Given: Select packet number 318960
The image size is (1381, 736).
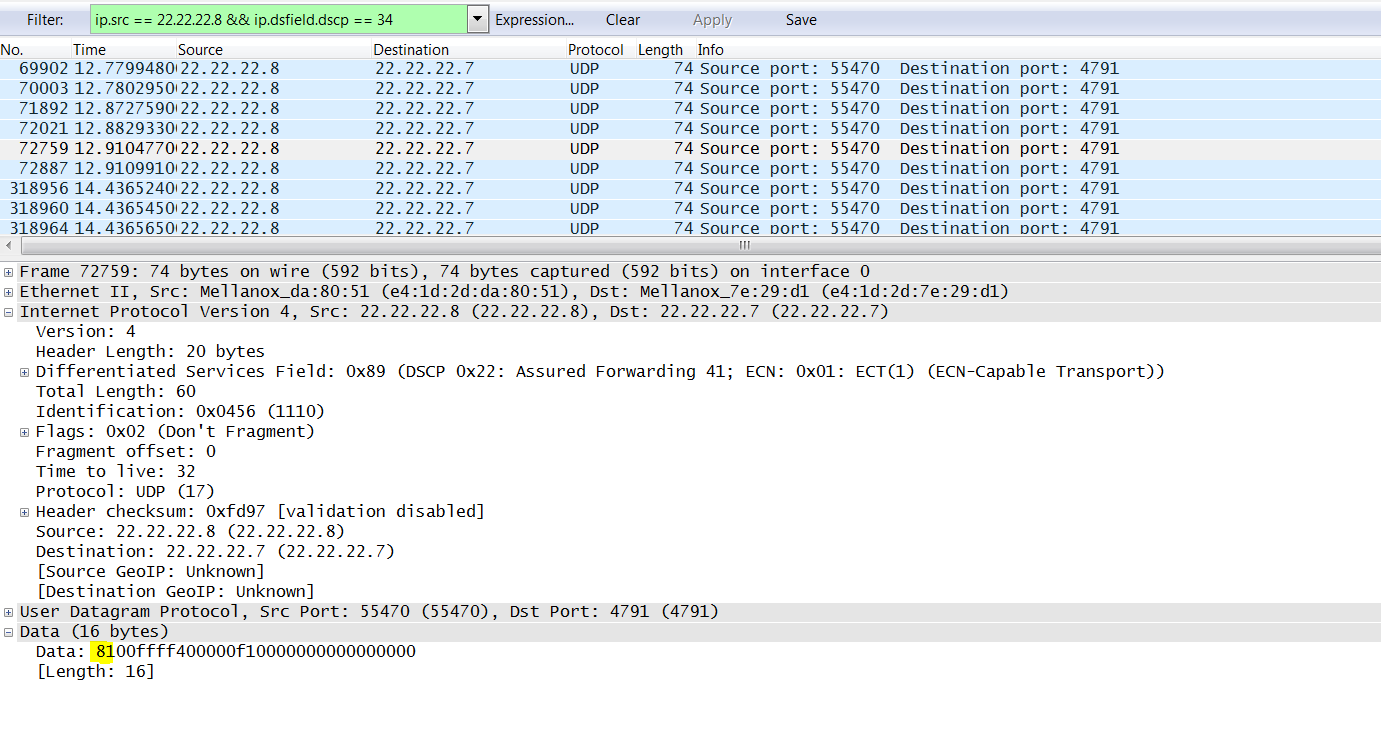Looking at the screenshot, I should pyautogui.click(x=690, y=209).
